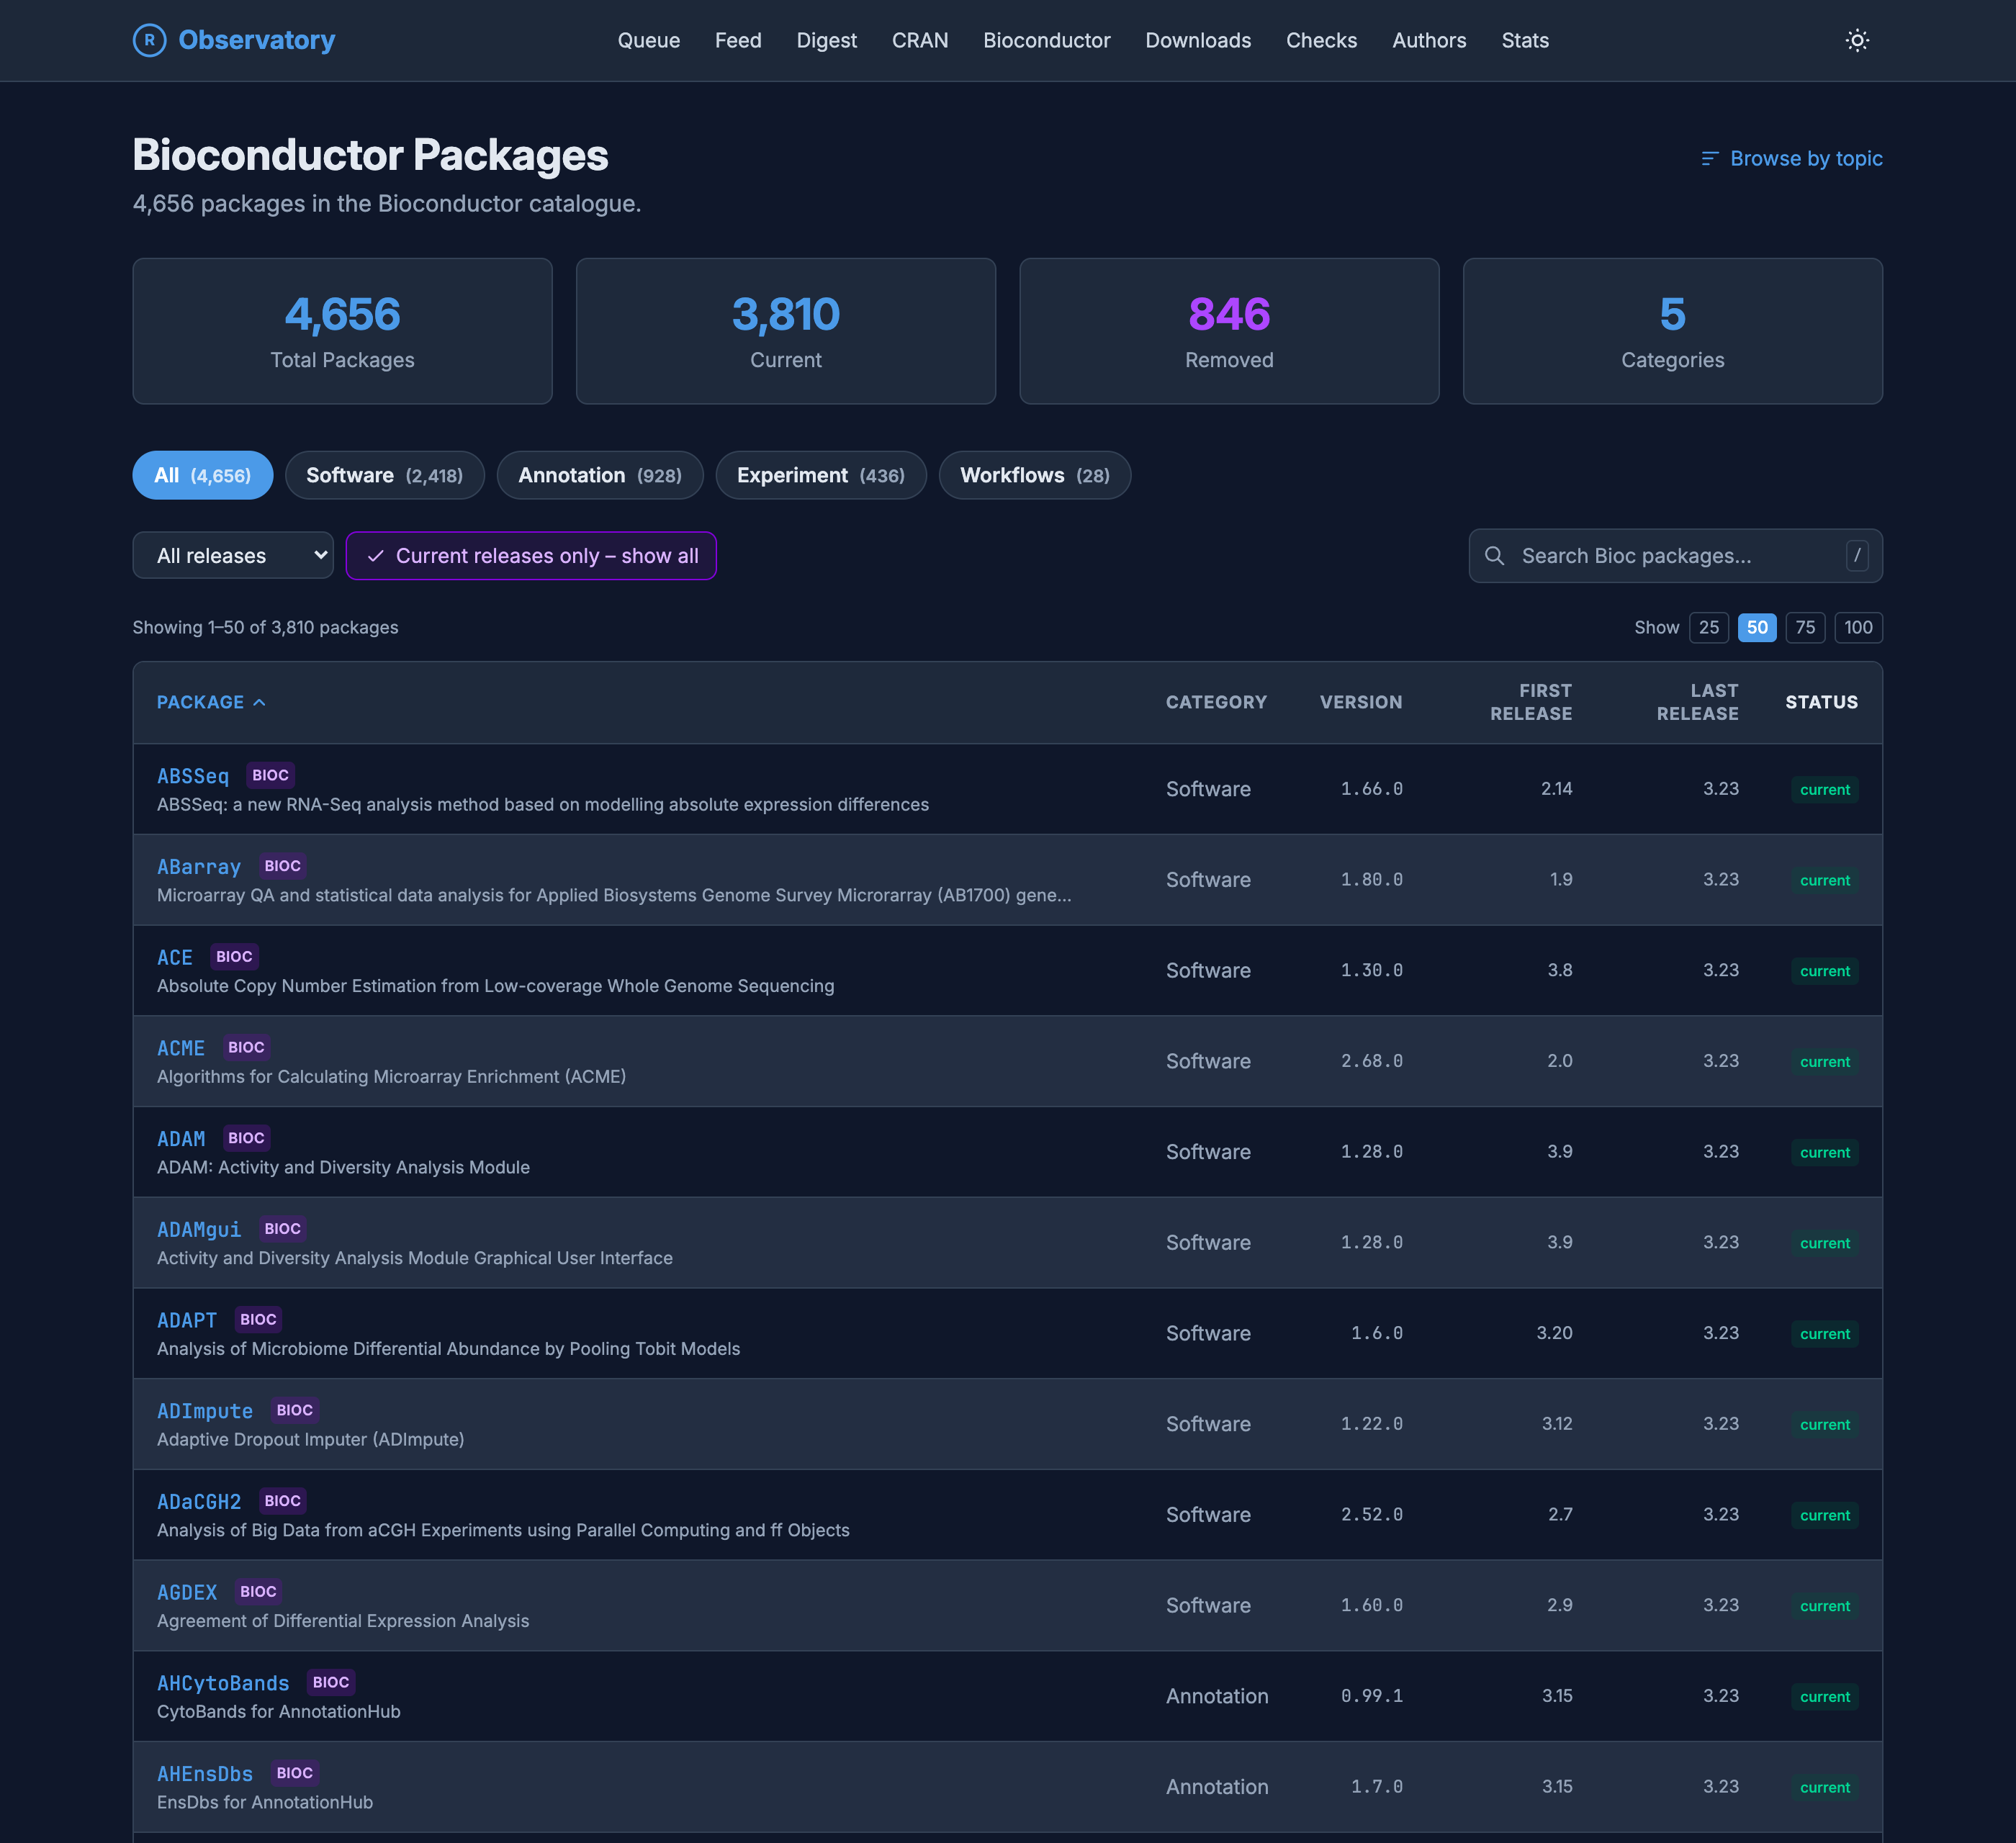Click the Category column header

[1216, 703]
